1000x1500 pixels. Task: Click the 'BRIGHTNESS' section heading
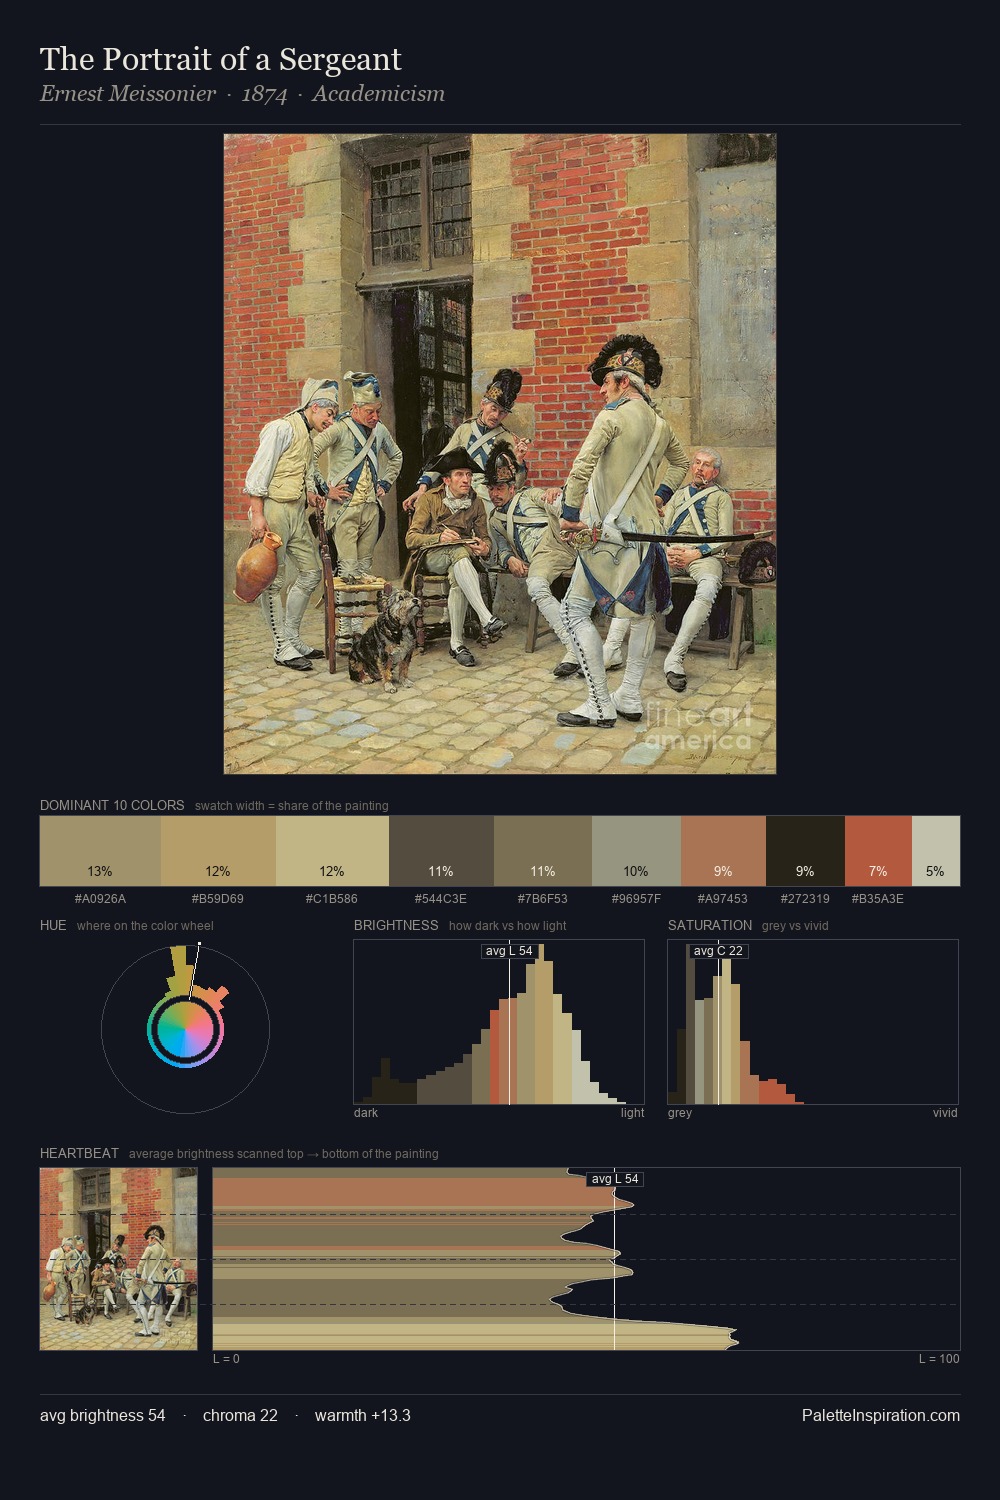click(x=396, y=925)
